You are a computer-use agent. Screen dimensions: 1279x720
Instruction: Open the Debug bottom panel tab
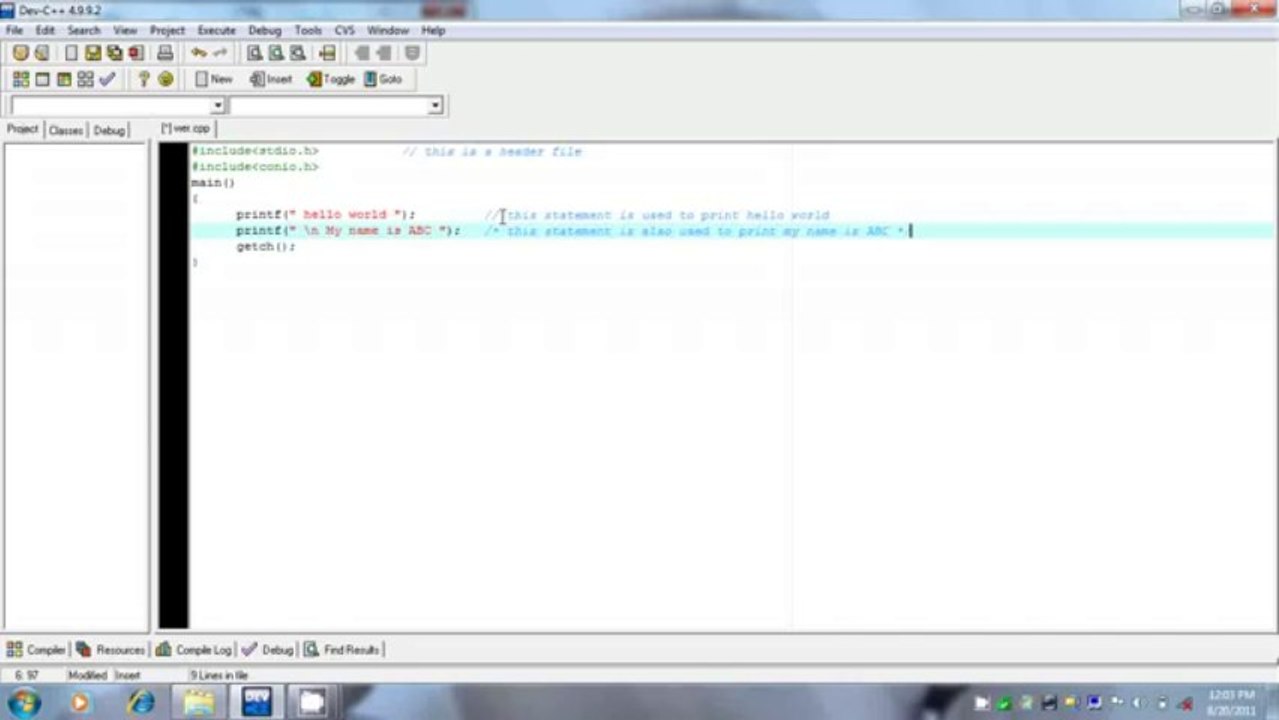269,650
